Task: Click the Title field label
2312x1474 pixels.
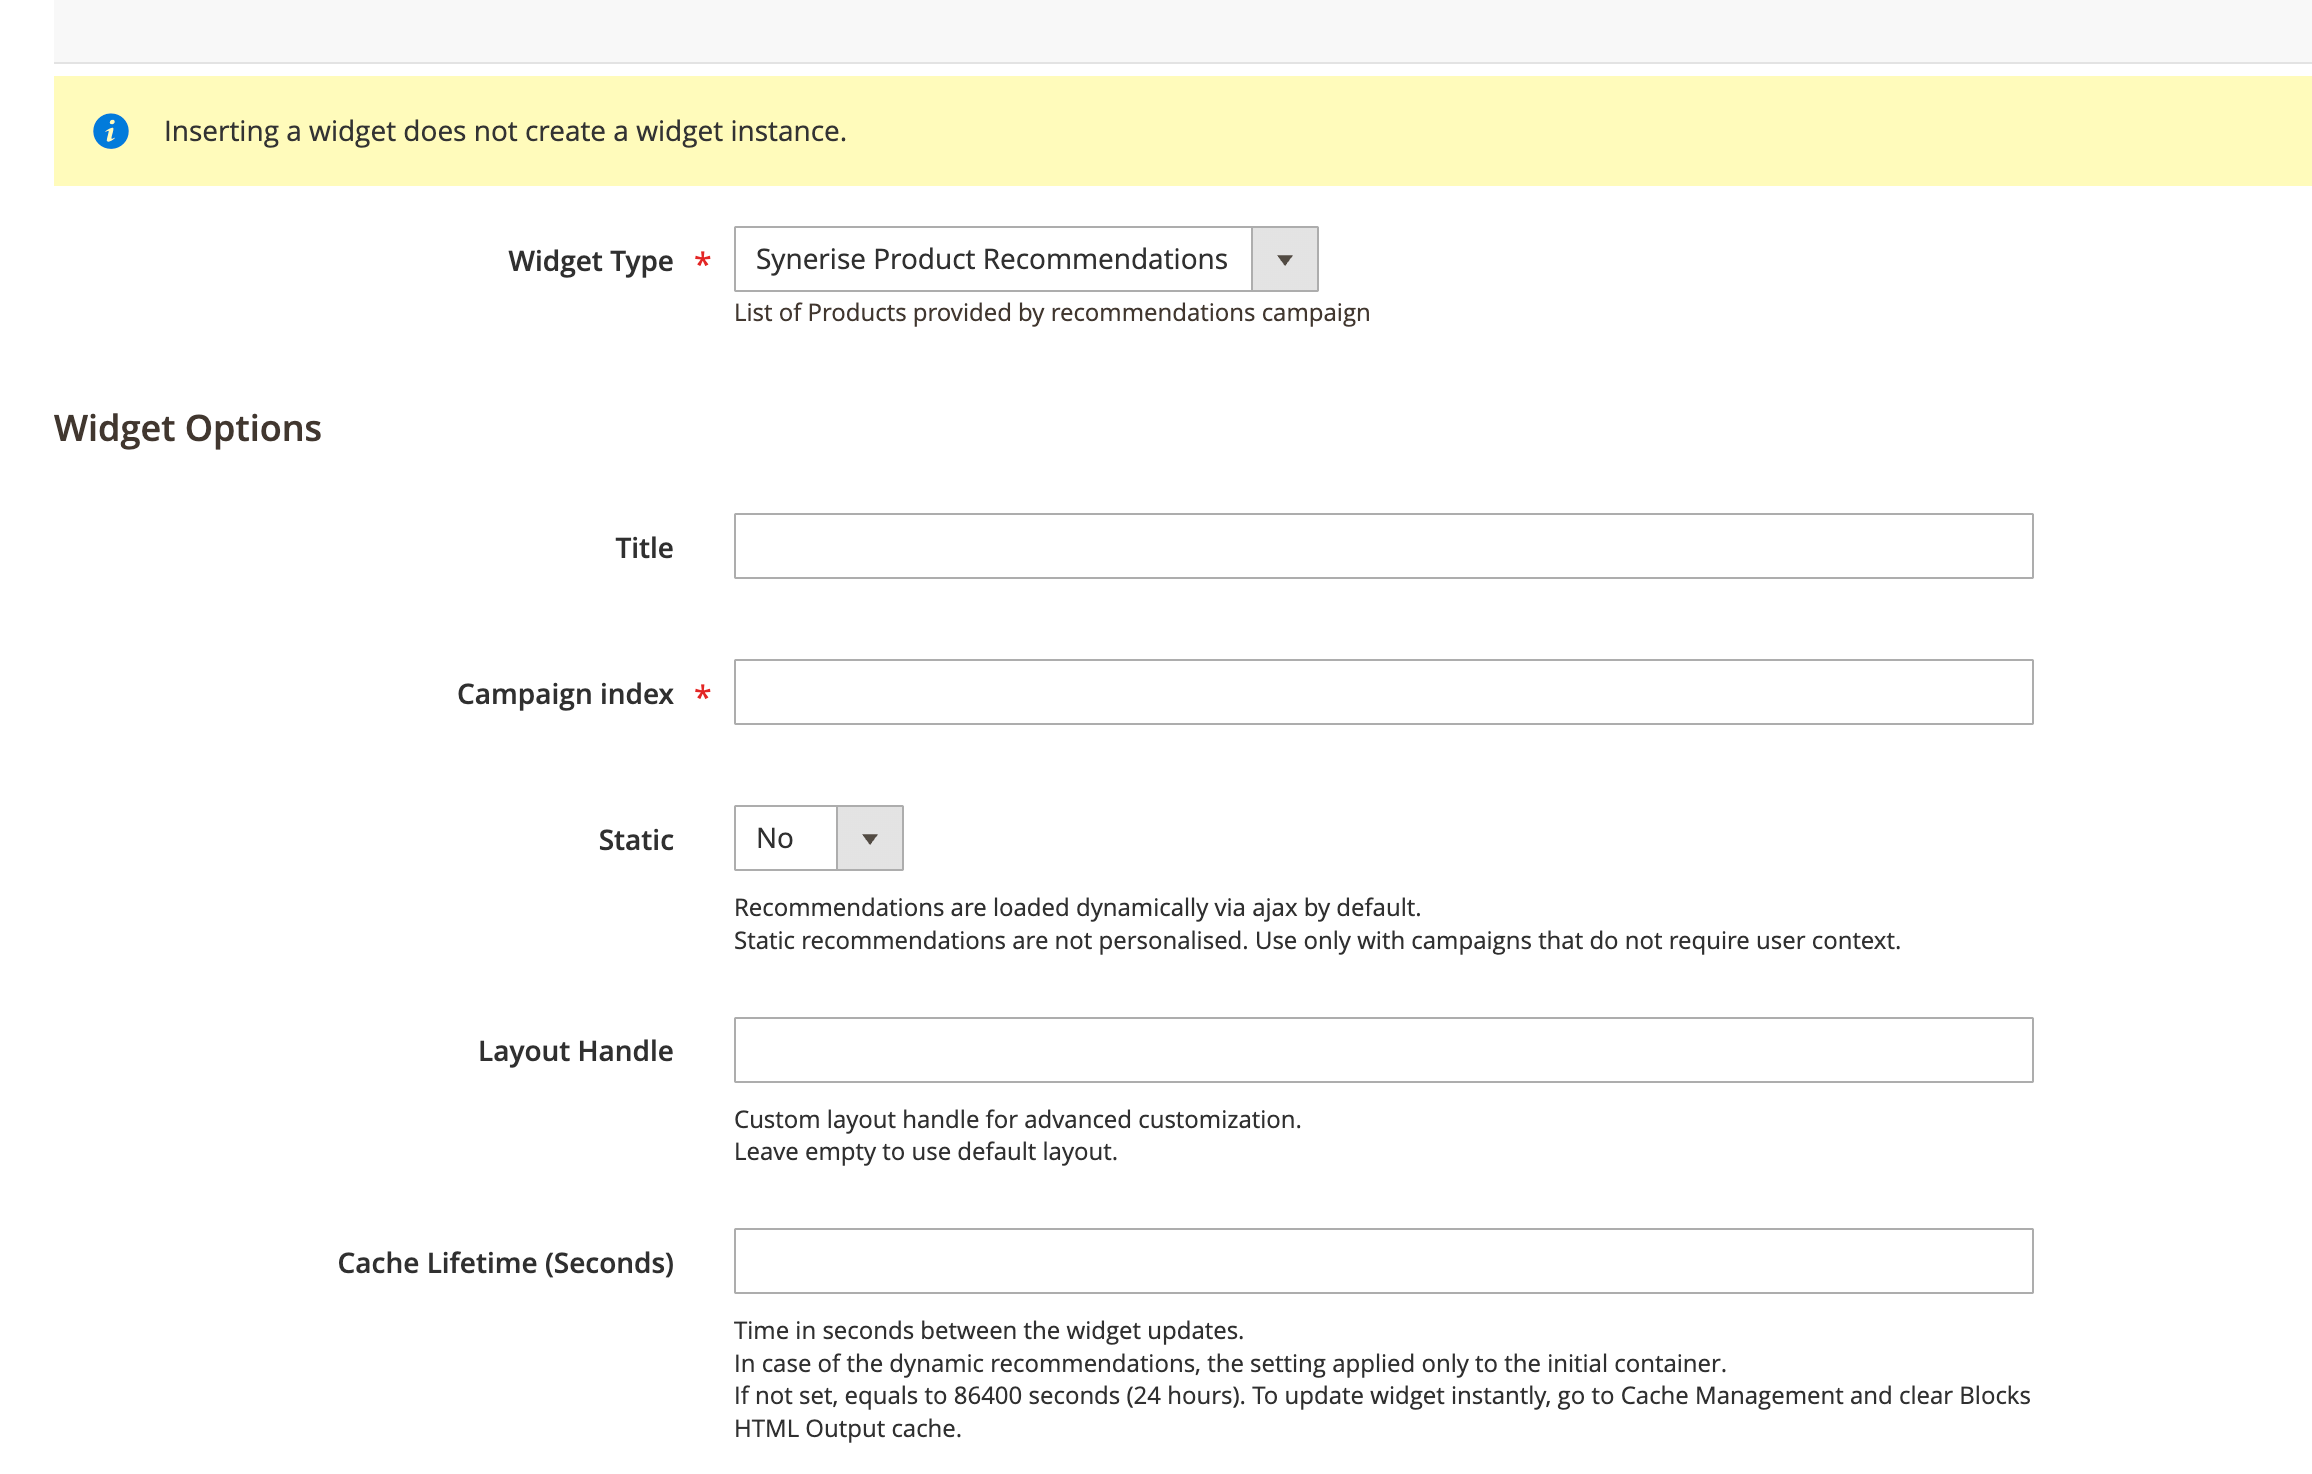Action: 644,547
